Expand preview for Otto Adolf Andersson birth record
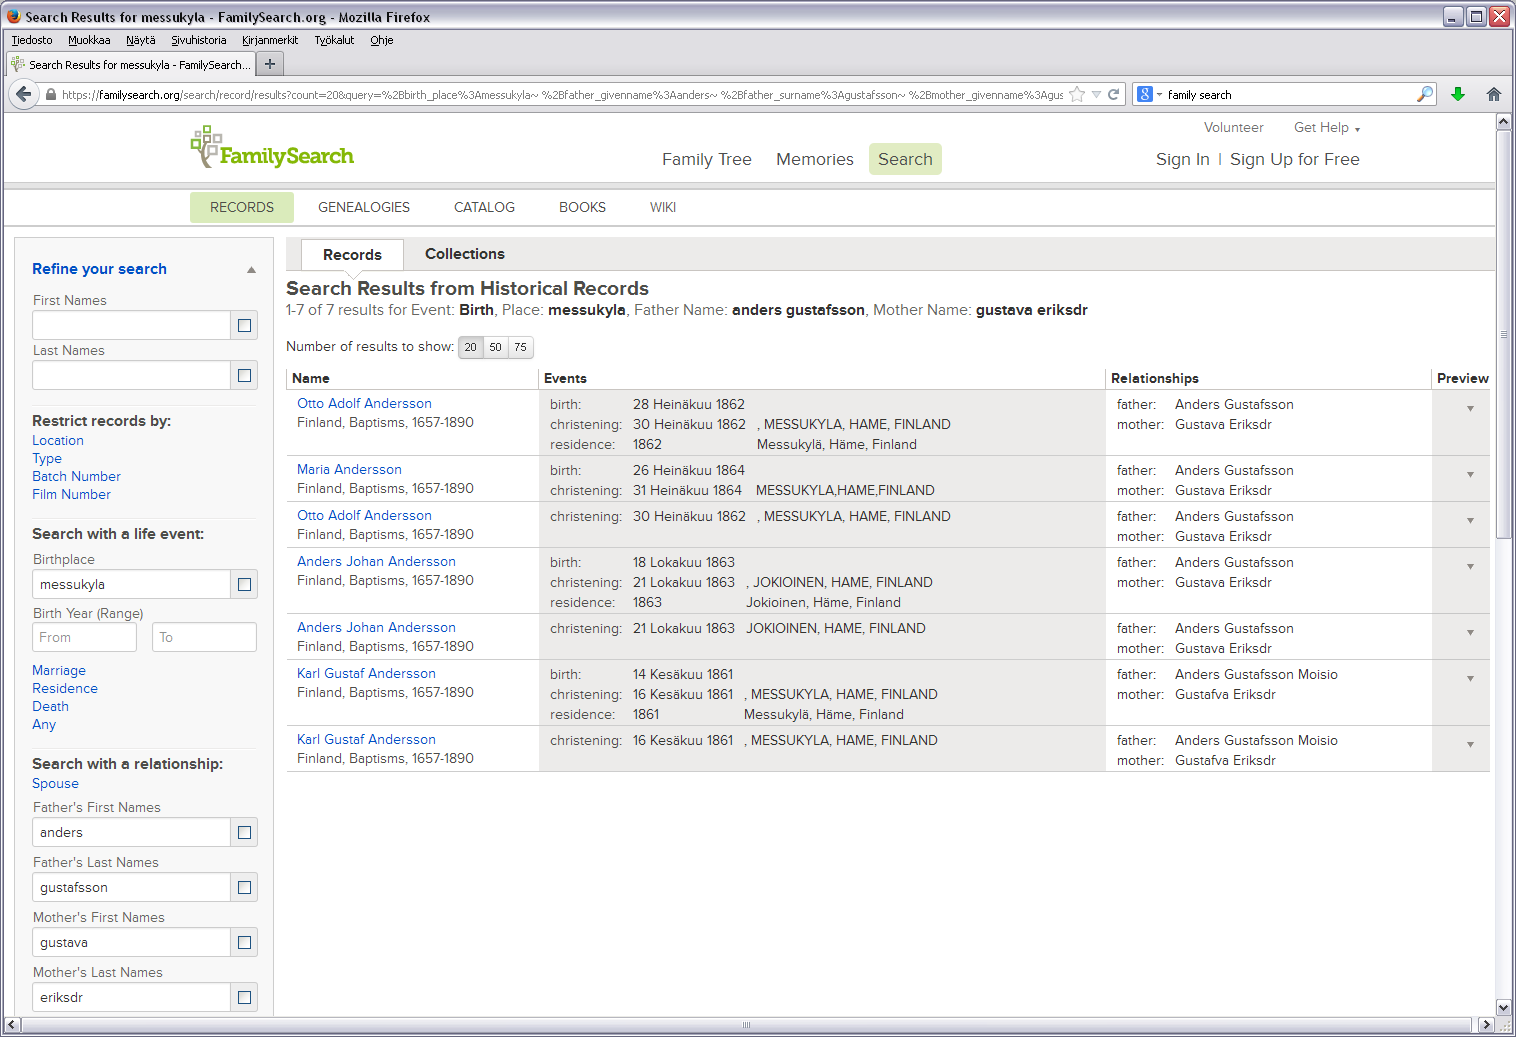1516x1037 pixels. [1470, 408]
